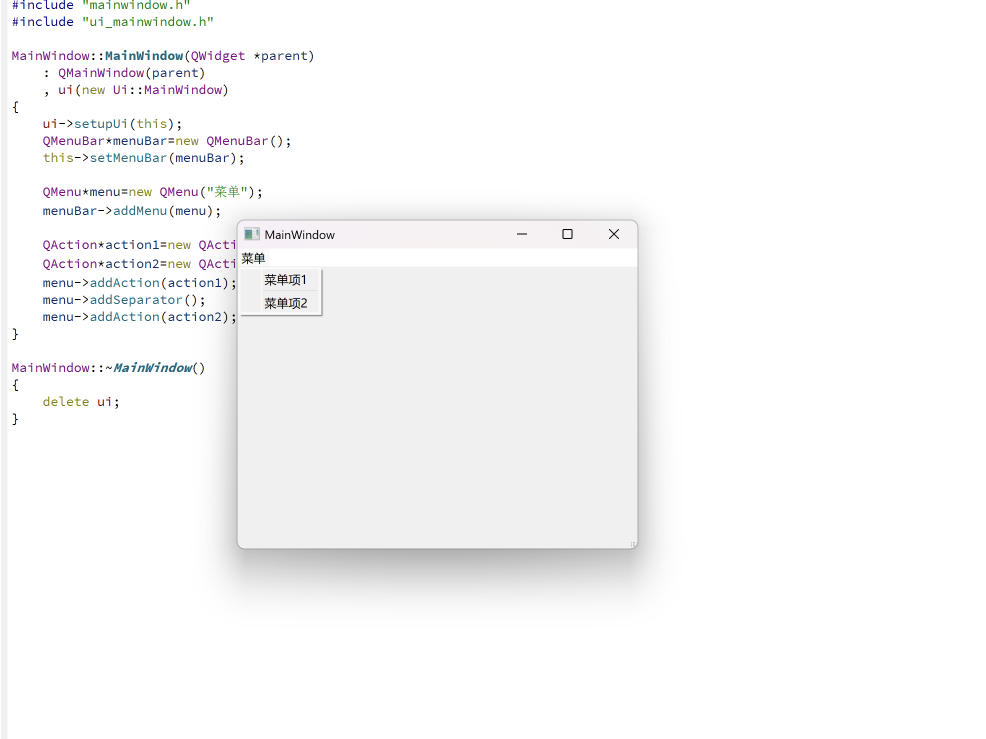Click the QMenuBar*menuBar=new QMenuBar(); line

pos(167,141)
